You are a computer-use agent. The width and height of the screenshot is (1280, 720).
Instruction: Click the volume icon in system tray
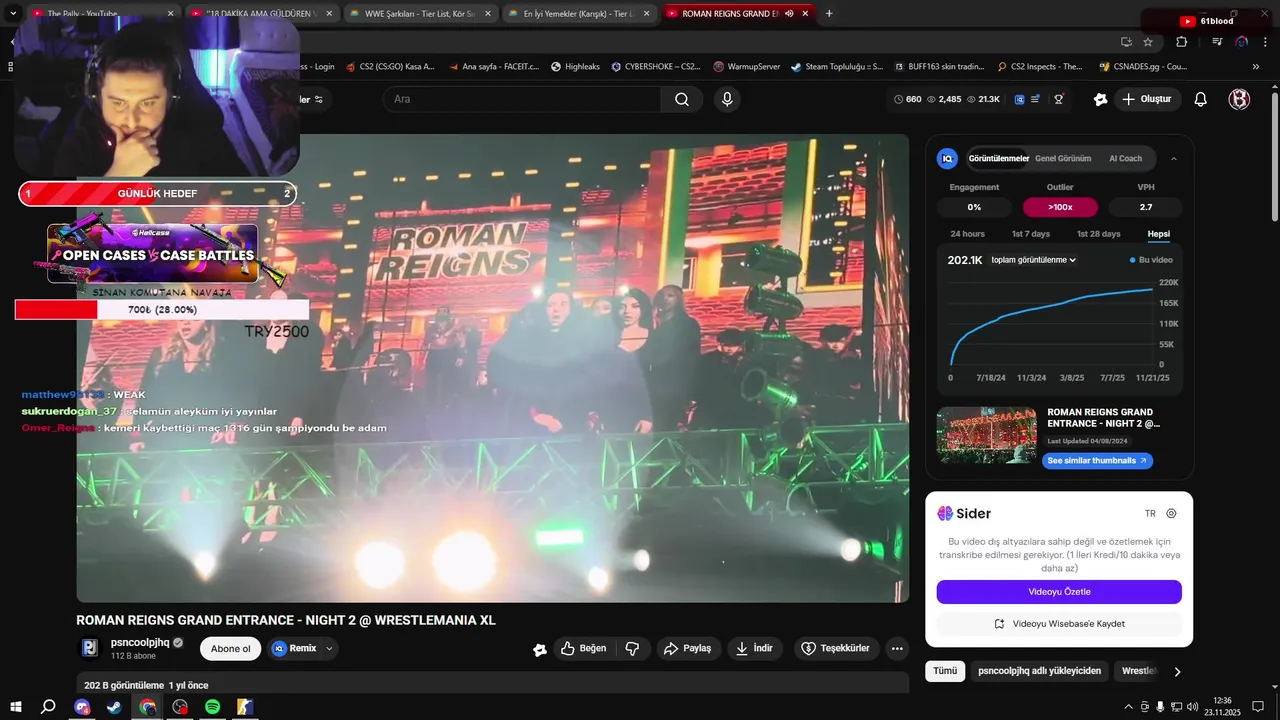pos(1193,707)
